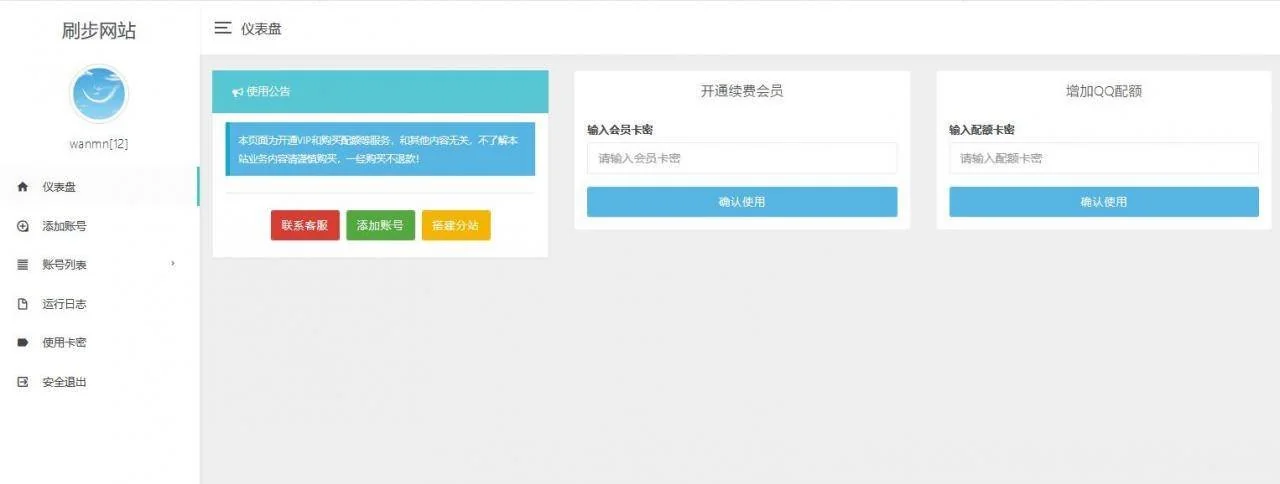This screenshot has width=1280, height=484.
Task: Click the exit icon for 安全退出
Action: point(23,382)
